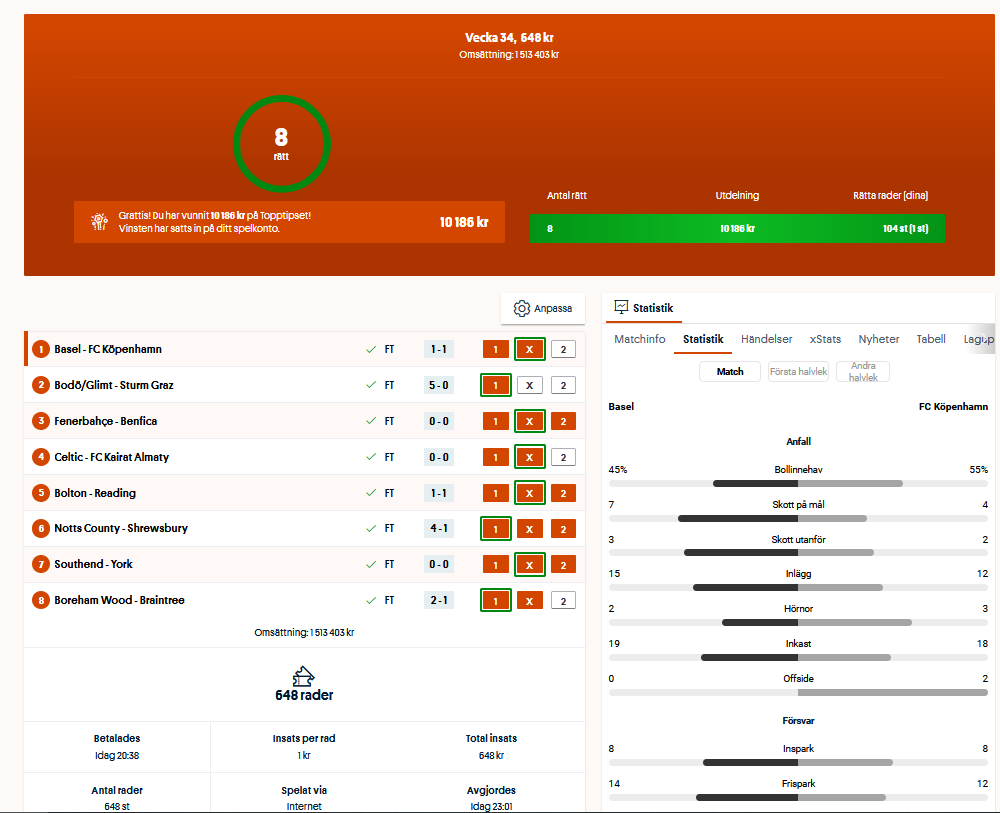Image resolution: width=1000 pixels, height=813 pixels.
Task: Click the 4-1 score for Notts County match
Action: pos(439,529)
